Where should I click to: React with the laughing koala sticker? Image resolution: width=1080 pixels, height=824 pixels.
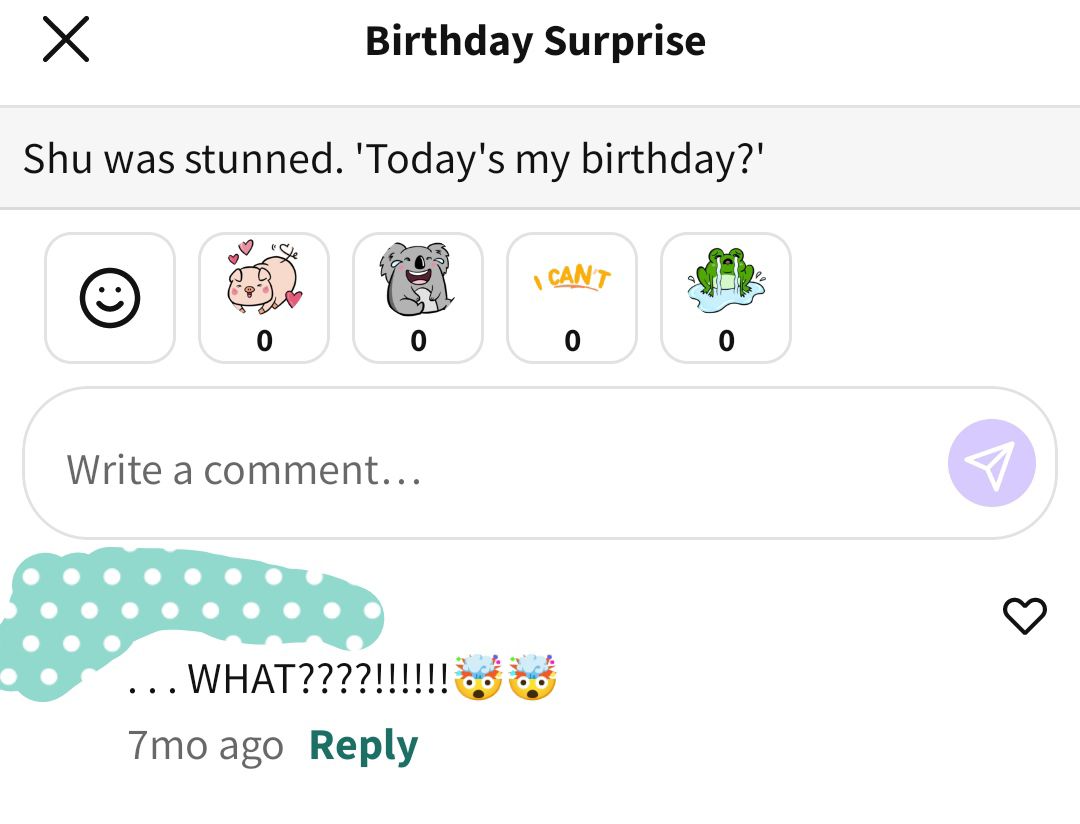(x=418, y=298)
